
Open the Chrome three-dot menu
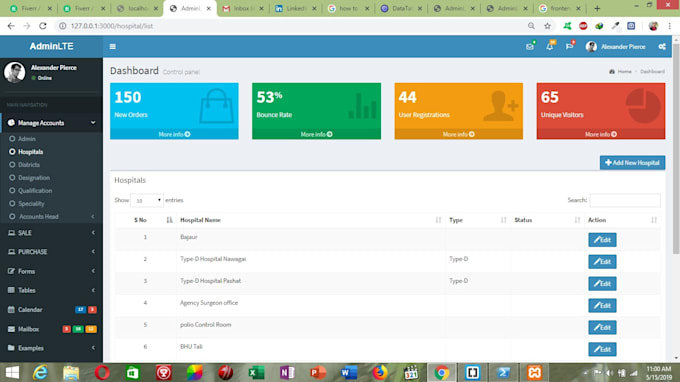pyautogui.click(x=670, y=26)
